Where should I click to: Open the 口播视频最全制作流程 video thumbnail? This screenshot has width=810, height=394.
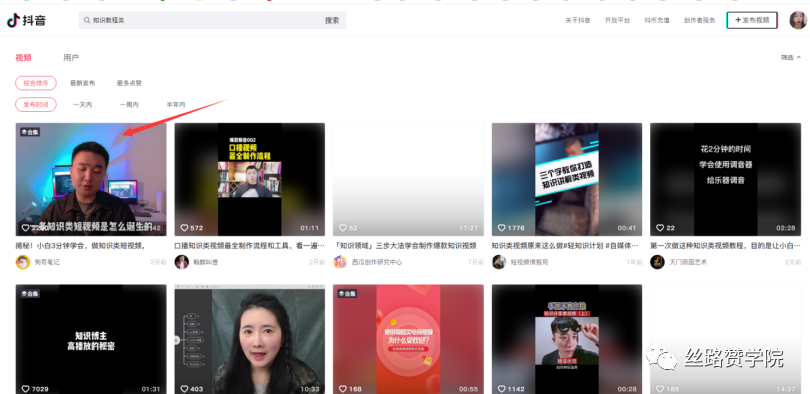[x=250, y=179]
